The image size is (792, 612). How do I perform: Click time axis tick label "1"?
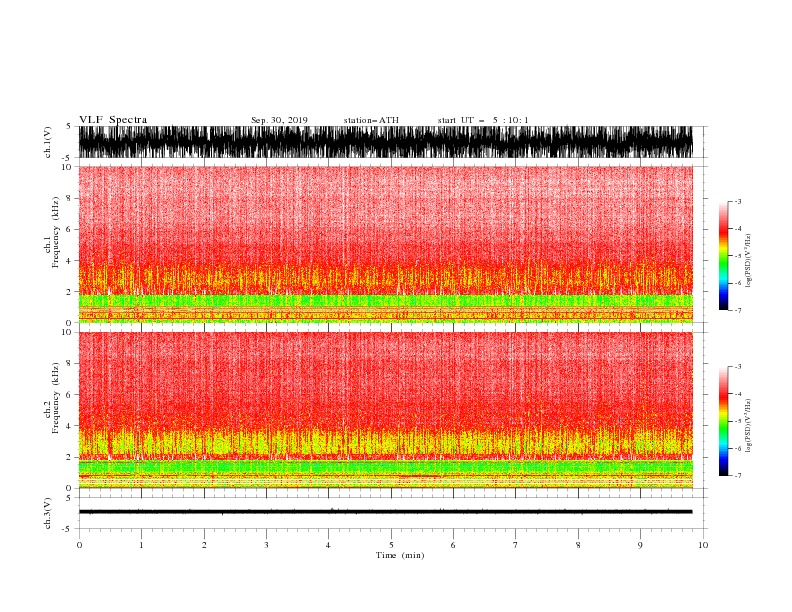pos(141,545)
